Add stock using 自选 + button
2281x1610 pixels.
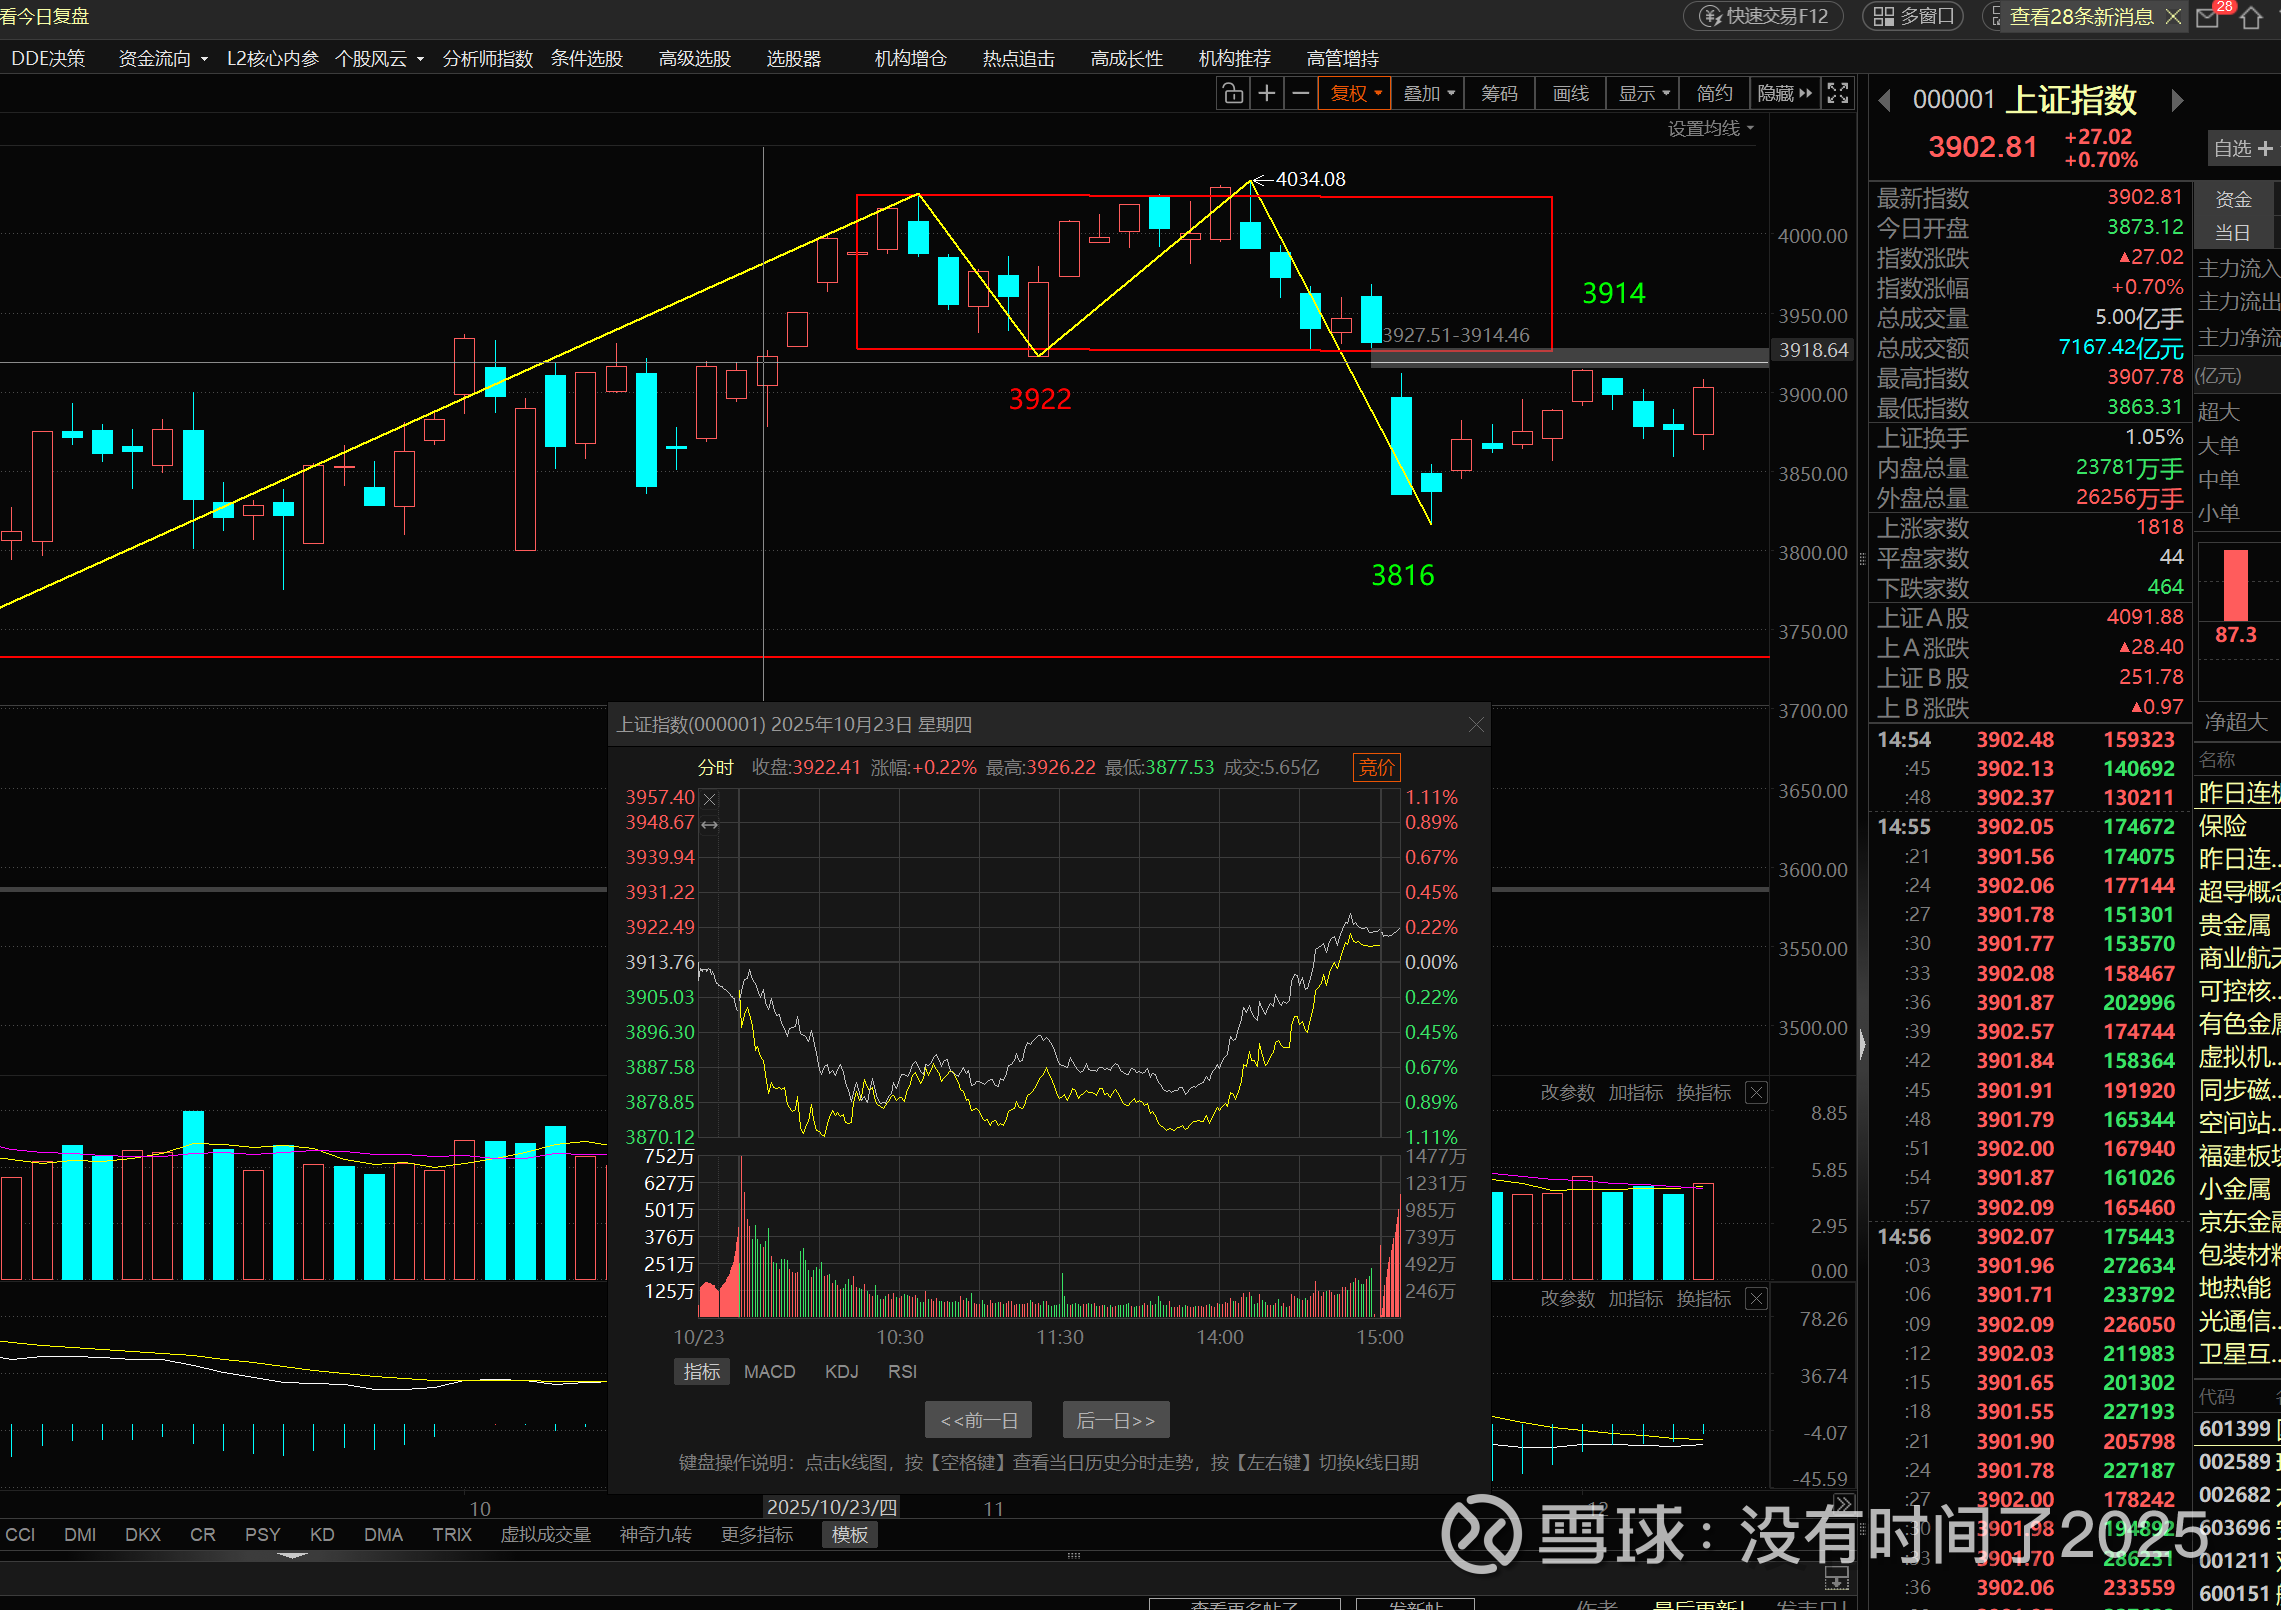click(x=2242, y=148)
